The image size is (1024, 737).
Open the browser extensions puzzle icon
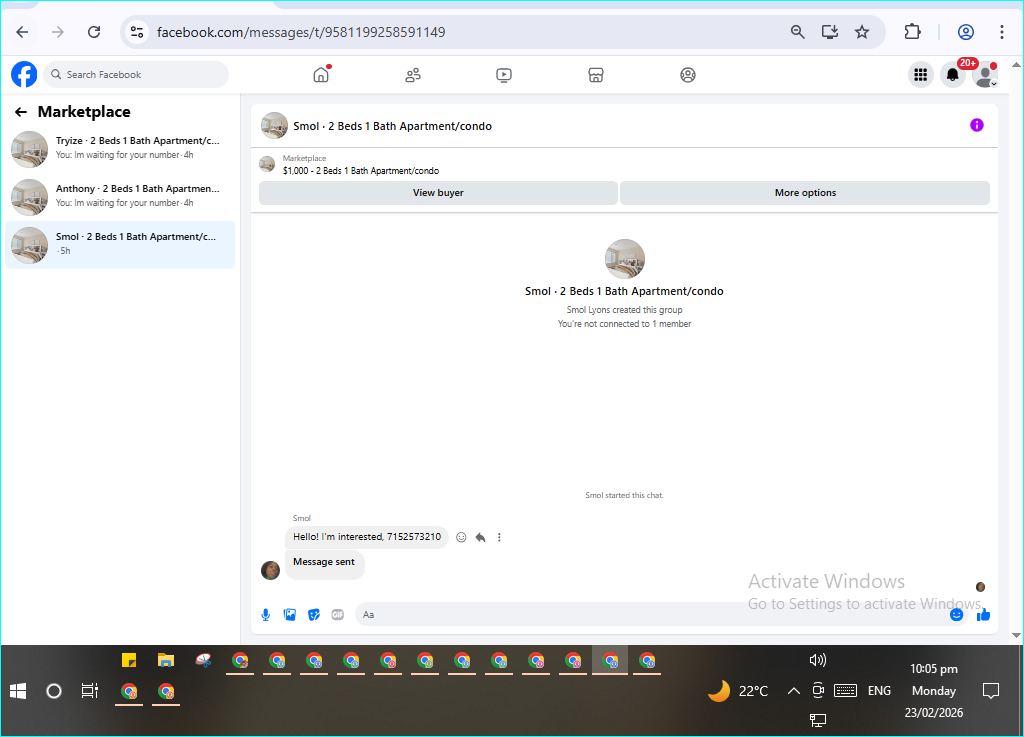912,32
